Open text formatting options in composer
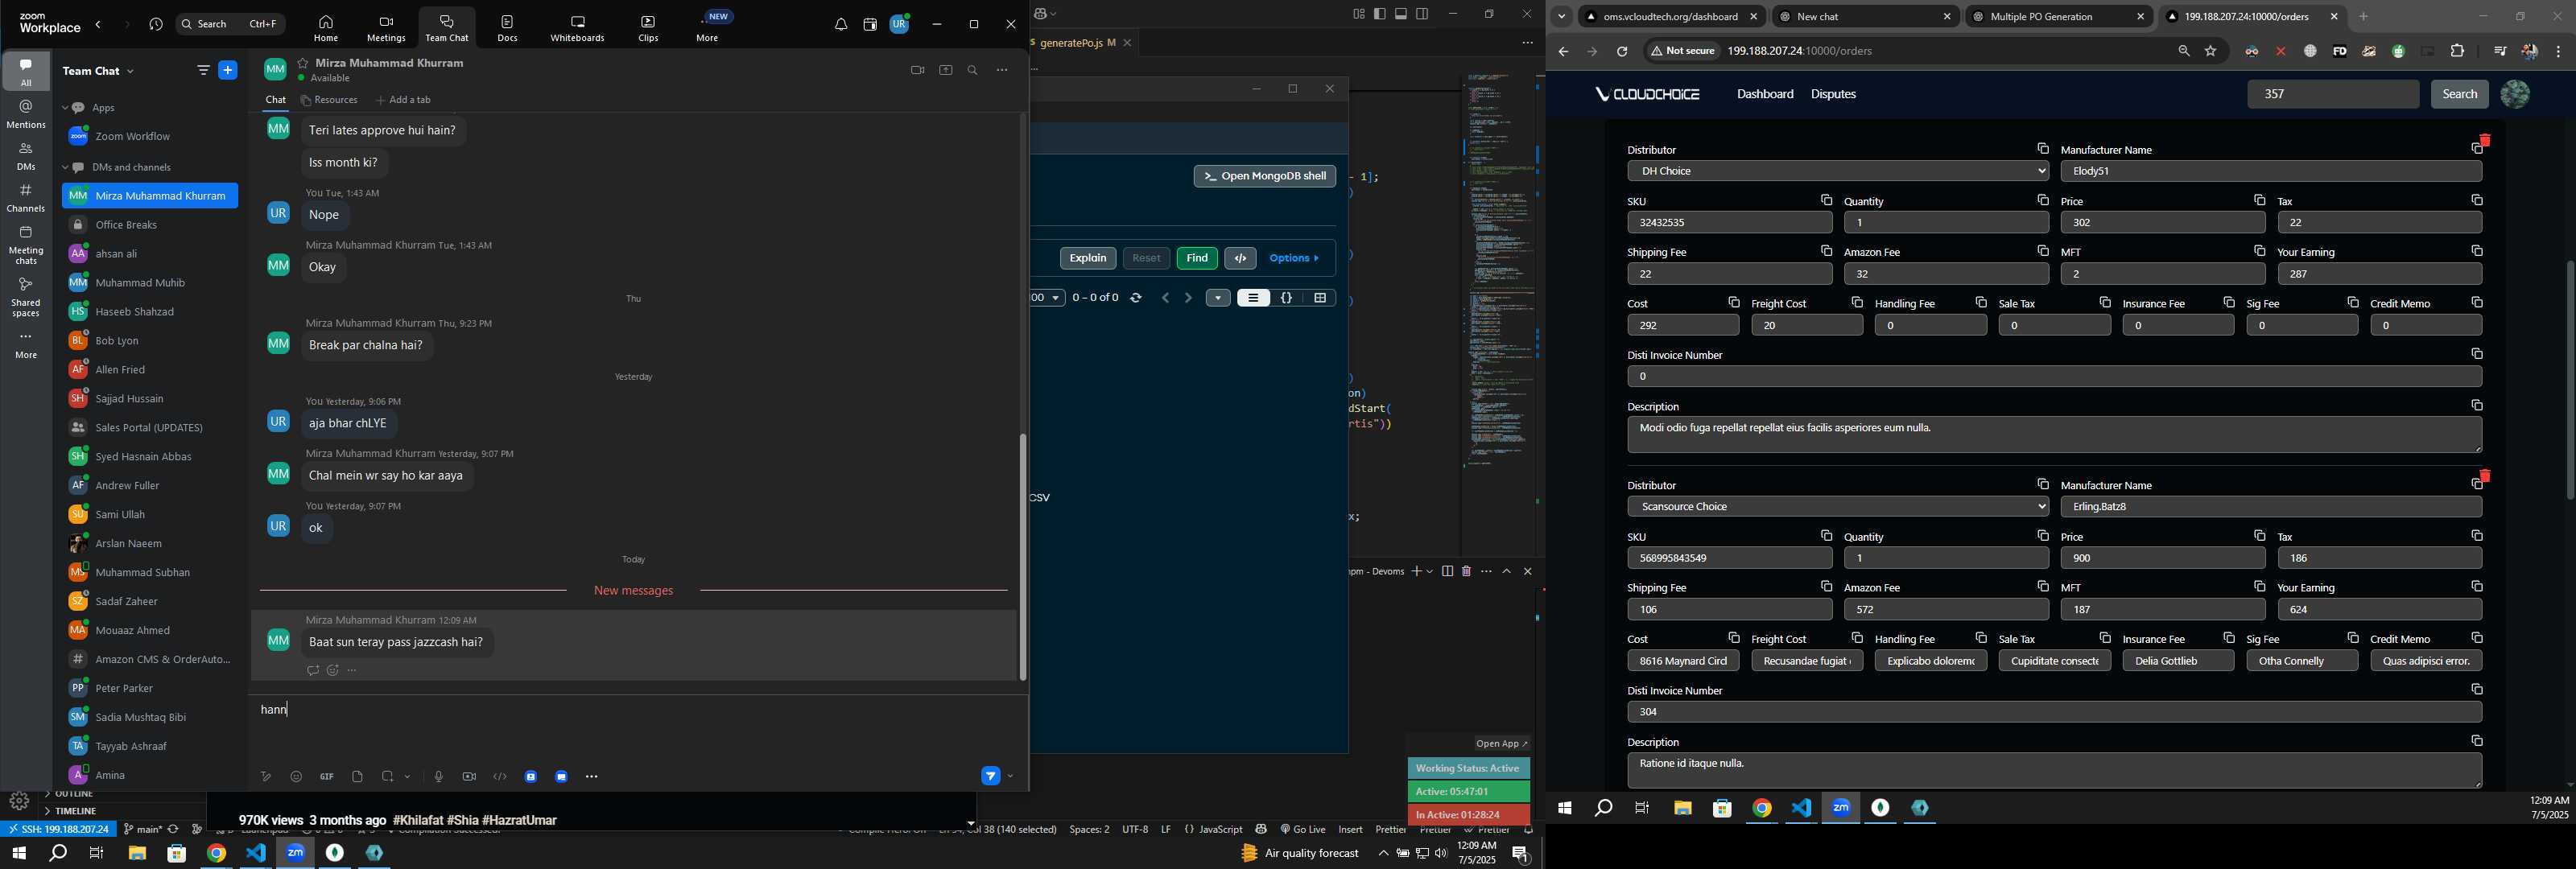This screenshot has width=2576, height=869. click(265, 777)
